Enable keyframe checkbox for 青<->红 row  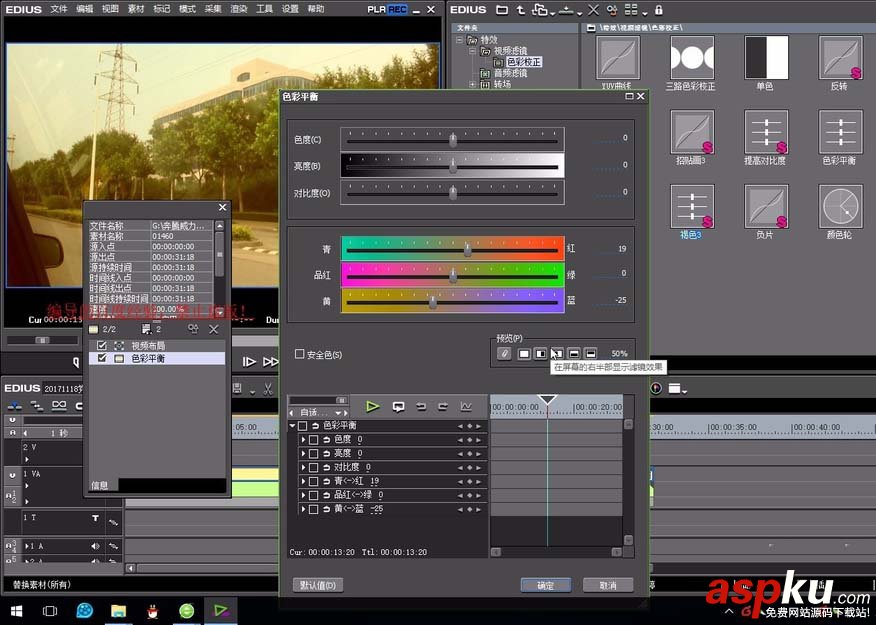[313, 481]
